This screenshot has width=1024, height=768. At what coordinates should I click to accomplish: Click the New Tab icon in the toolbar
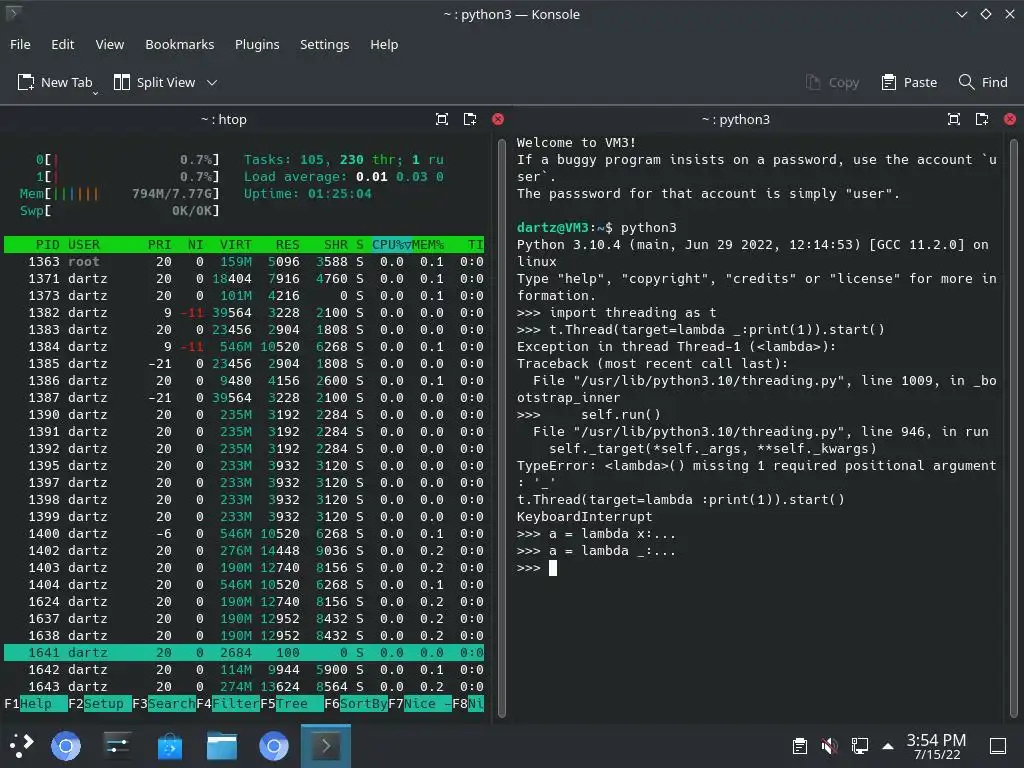click(x=25, y=82)
